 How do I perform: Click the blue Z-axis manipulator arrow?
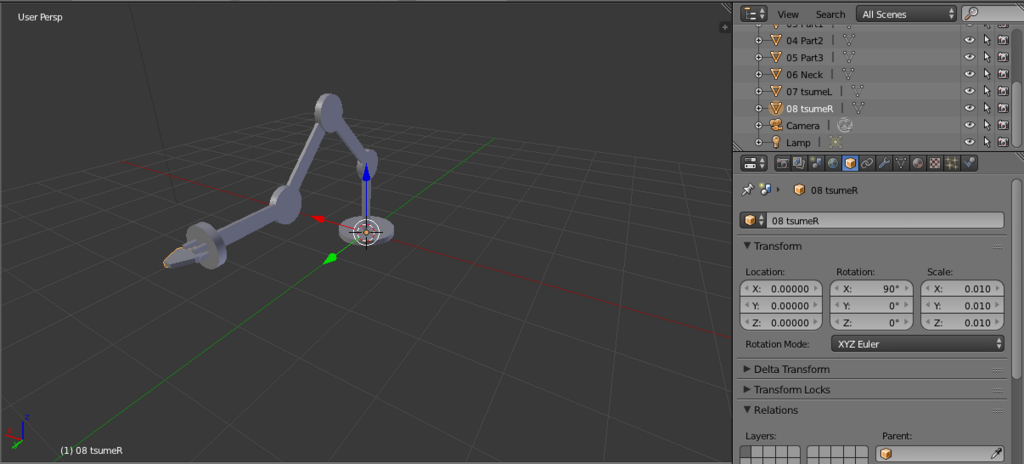366,172
